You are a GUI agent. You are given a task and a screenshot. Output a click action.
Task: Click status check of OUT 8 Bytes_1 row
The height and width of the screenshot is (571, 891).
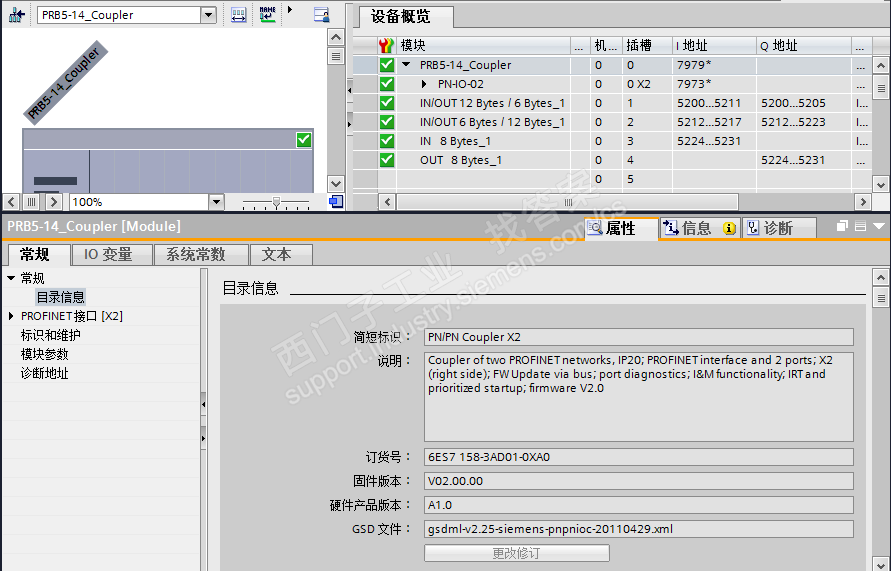[x=387, y=160]
